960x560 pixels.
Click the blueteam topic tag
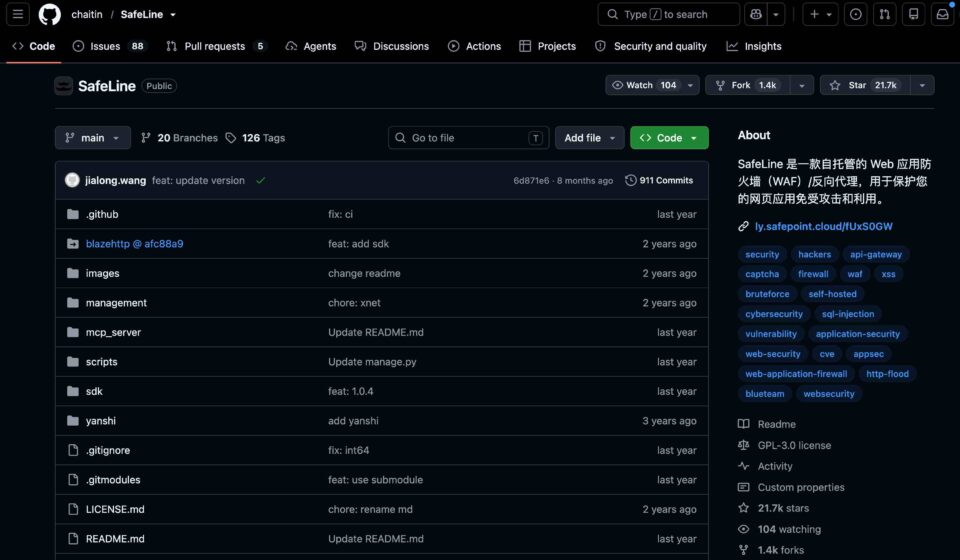(x=765, y=394)
